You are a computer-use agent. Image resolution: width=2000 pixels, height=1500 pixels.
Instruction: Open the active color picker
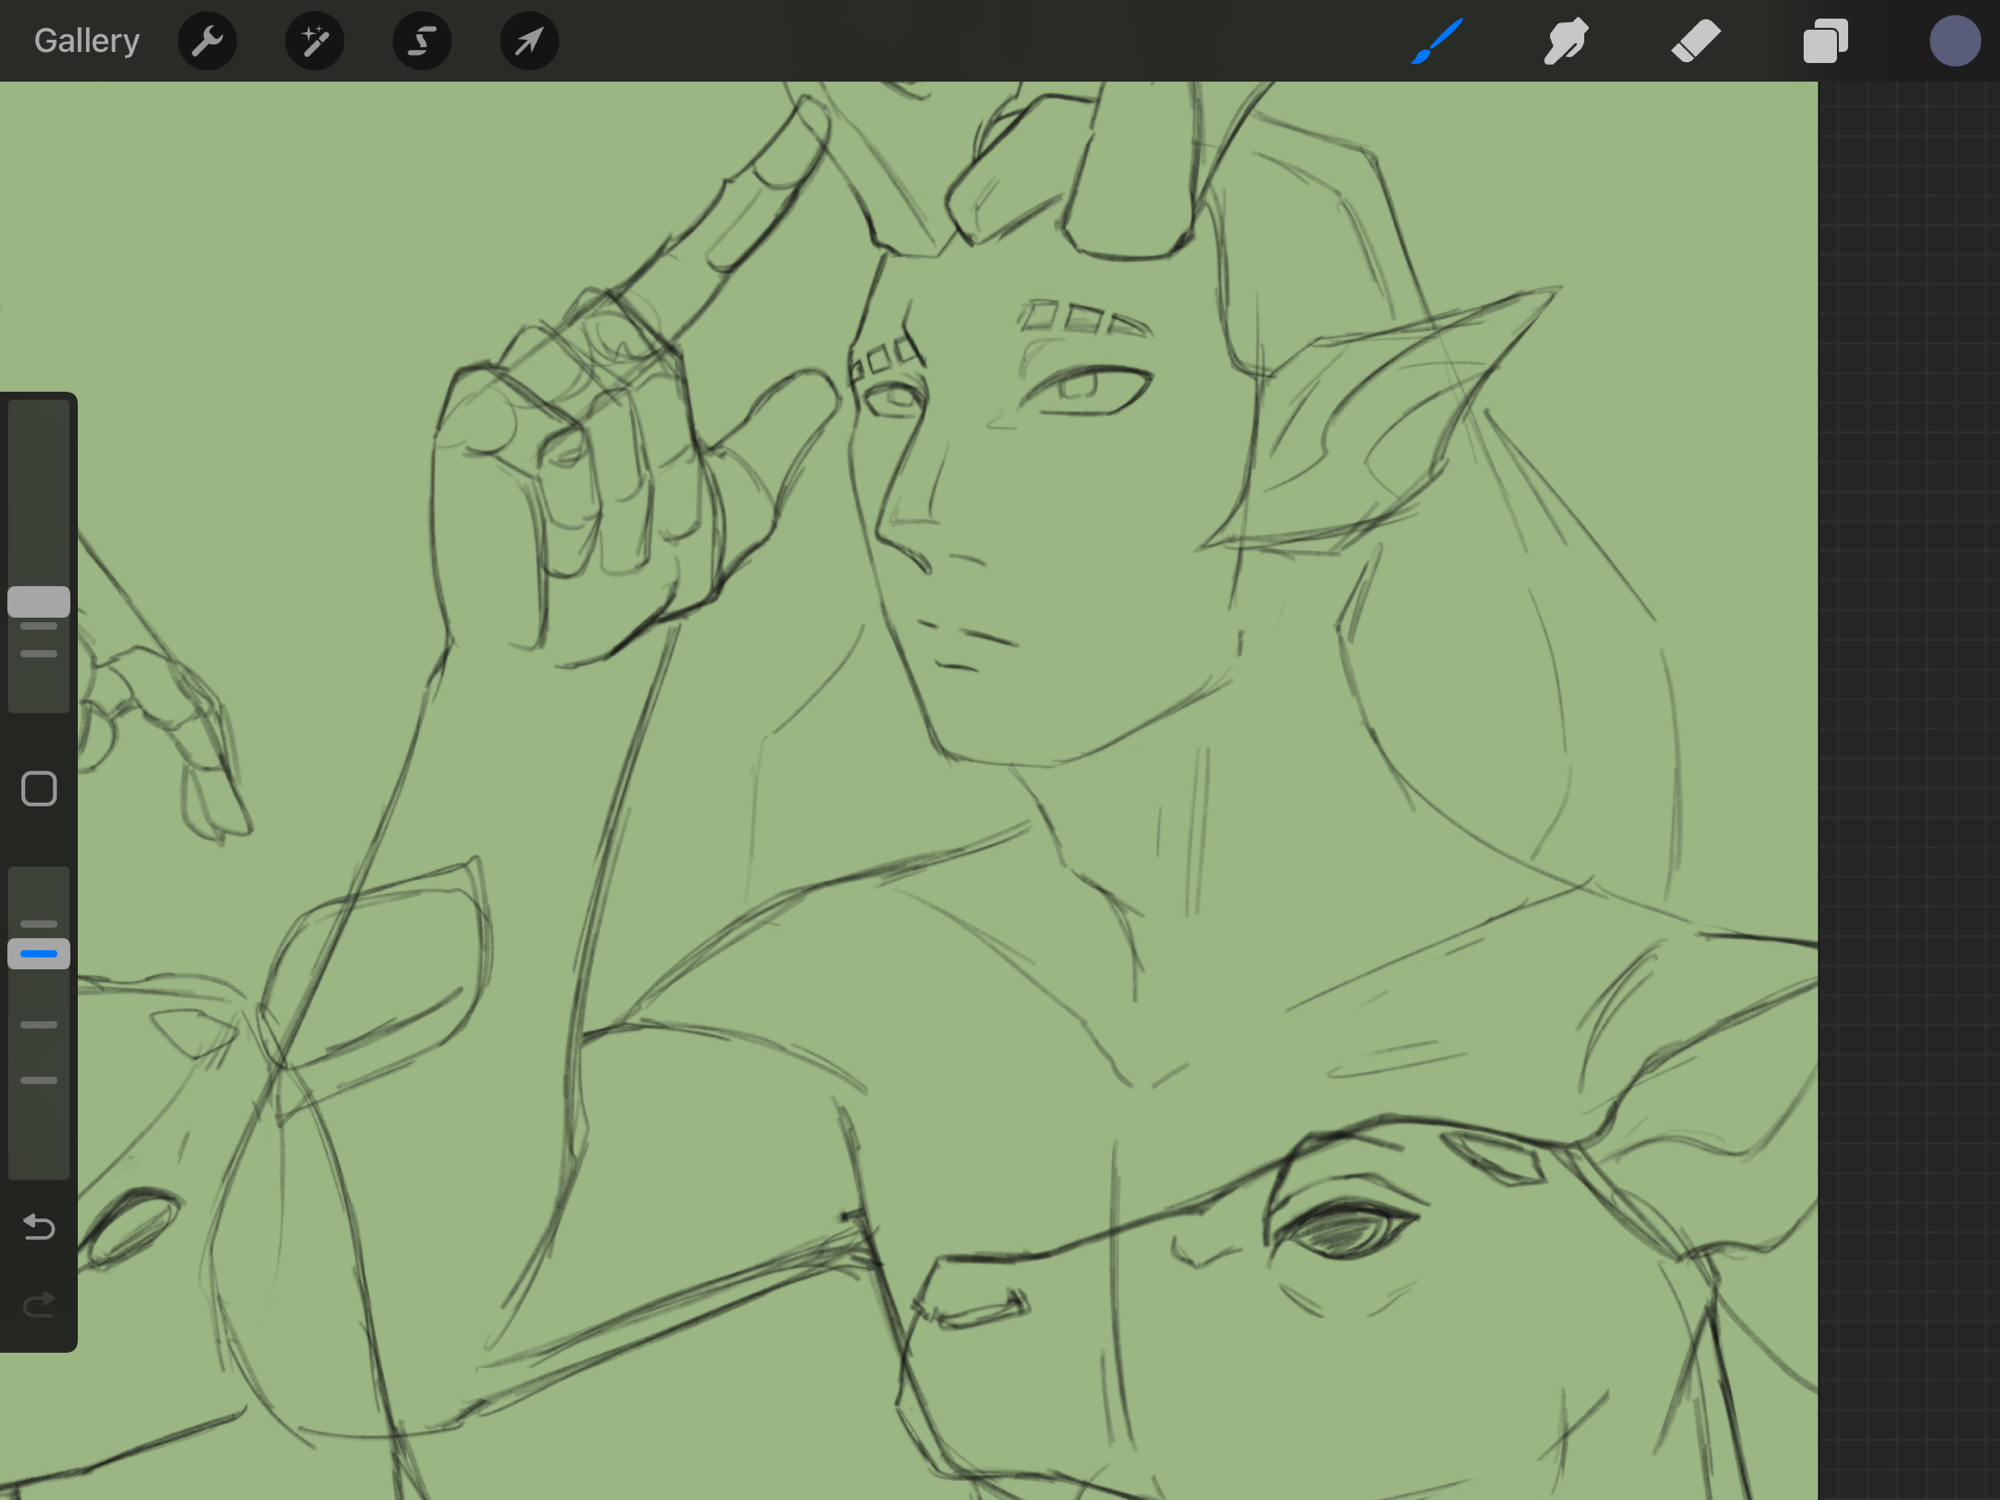pyautogui.click(x=1954, y=41)
